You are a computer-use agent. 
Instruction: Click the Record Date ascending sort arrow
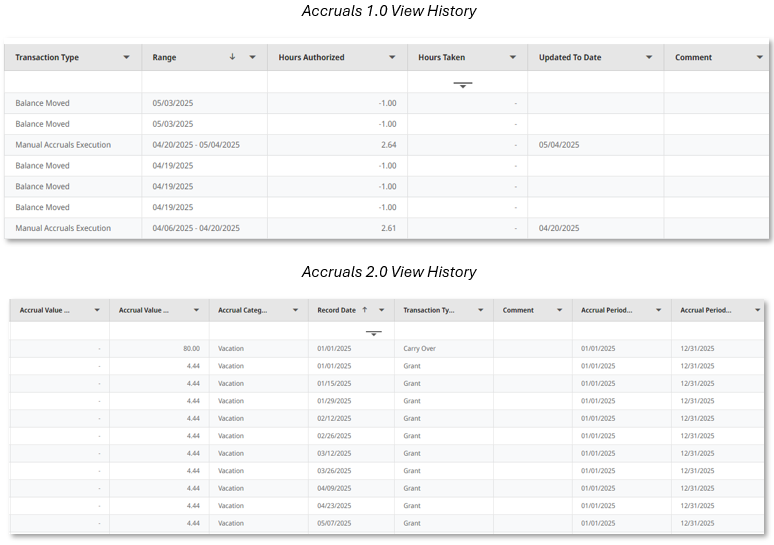click(365, 311)
